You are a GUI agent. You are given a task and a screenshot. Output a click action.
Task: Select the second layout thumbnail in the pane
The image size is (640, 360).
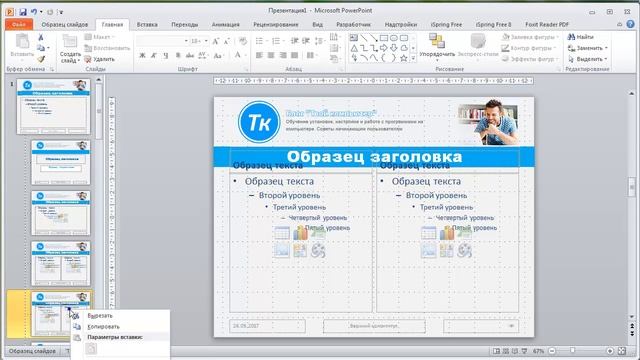click(x=61, y=162)
